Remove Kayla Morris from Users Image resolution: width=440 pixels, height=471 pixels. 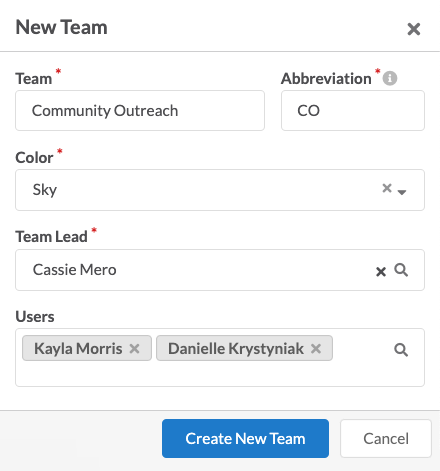[134, 349]
